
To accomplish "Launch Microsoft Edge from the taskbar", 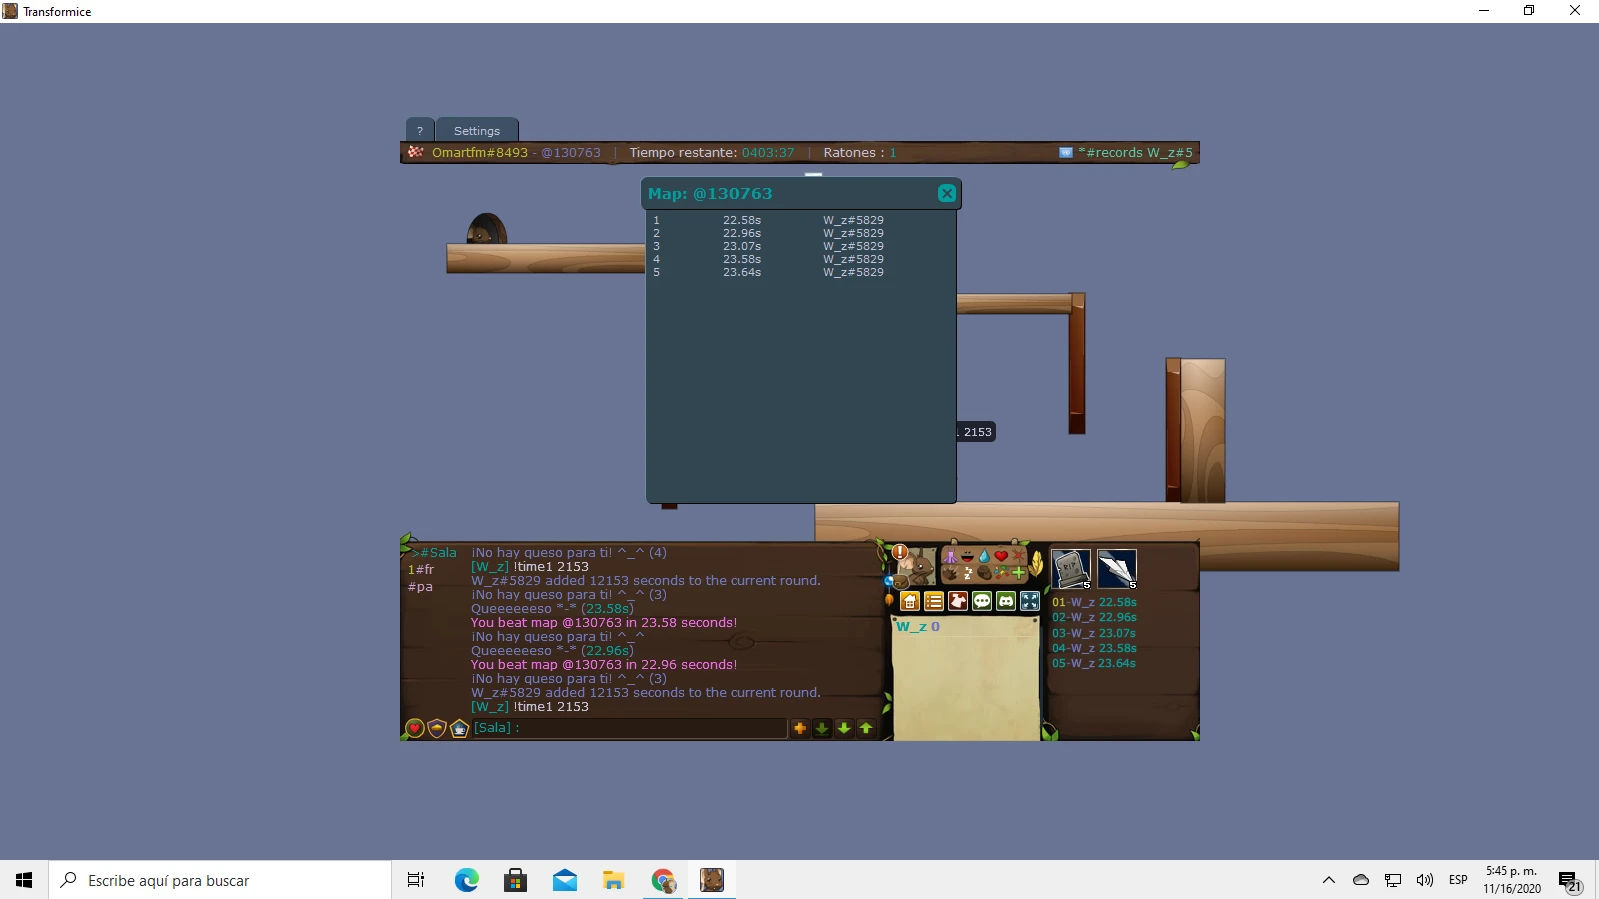I will [x=466, y=880].
